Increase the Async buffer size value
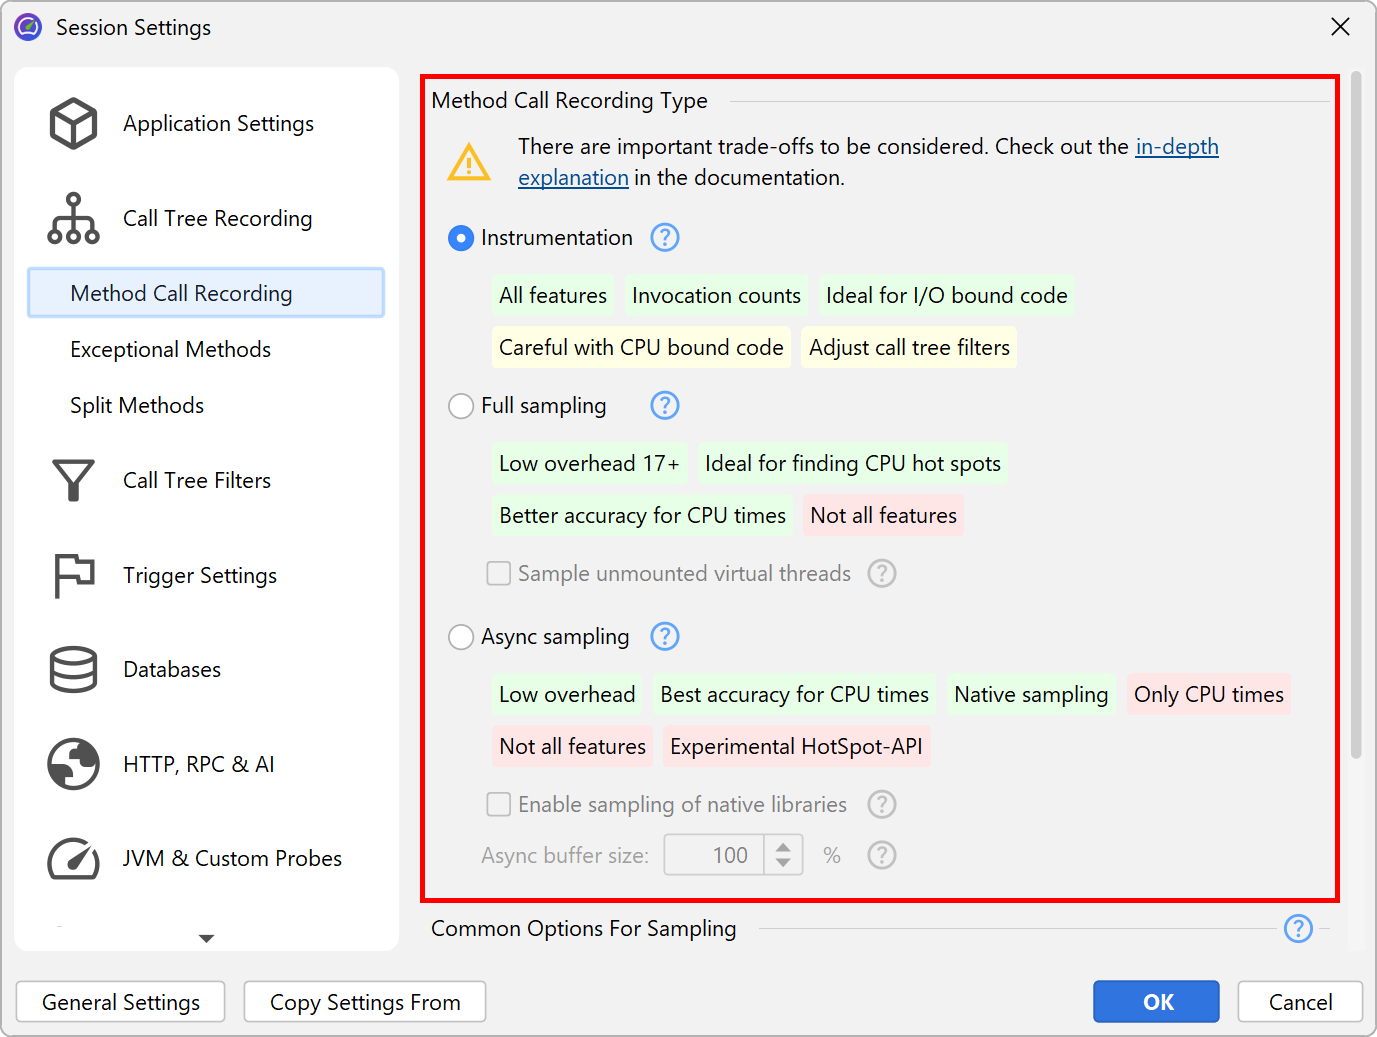 [x=783, y=847]
